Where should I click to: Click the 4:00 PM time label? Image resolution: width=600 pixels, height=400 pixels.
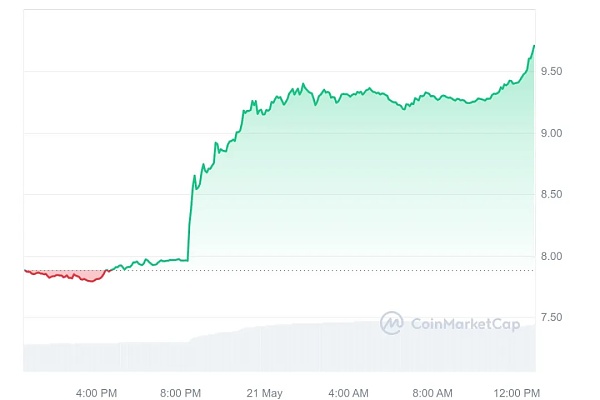pyautogui.click(x=97, y=391)
